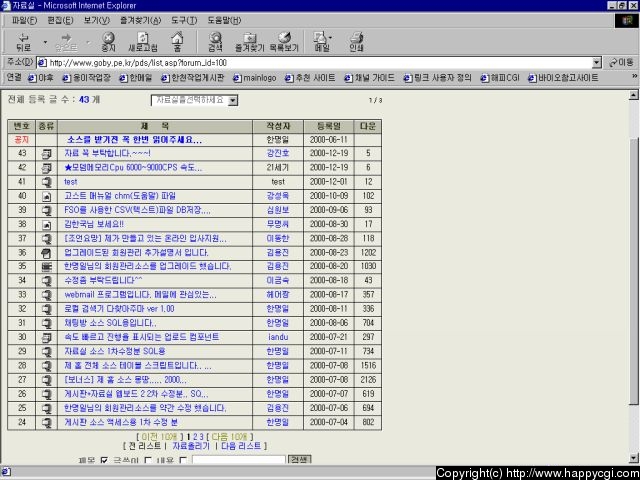Click the file type icon in row 35
Screen dimensions: 640x480
(47, 267)
